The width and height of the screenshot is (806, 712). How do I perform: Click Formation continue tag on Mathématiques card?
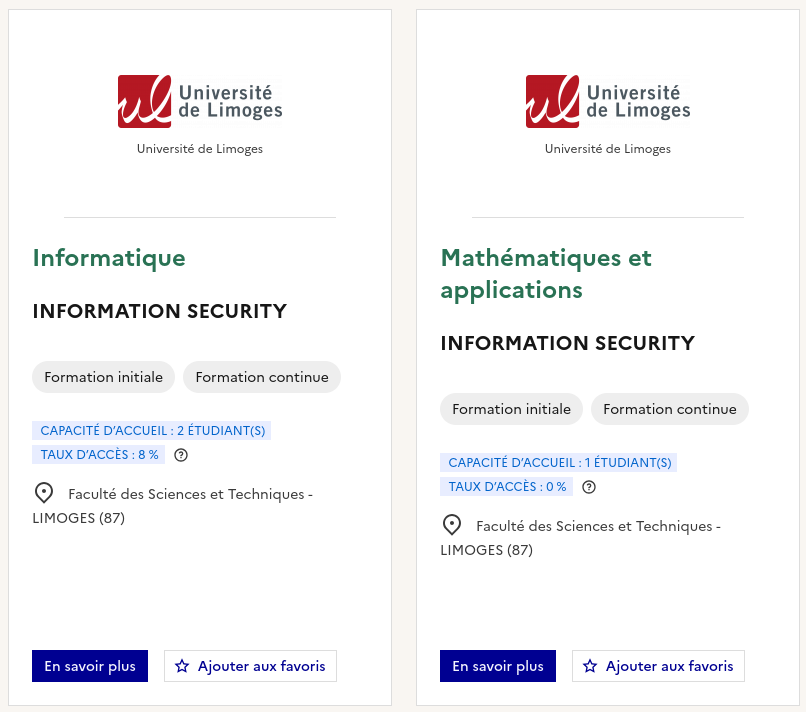point(670,409)
